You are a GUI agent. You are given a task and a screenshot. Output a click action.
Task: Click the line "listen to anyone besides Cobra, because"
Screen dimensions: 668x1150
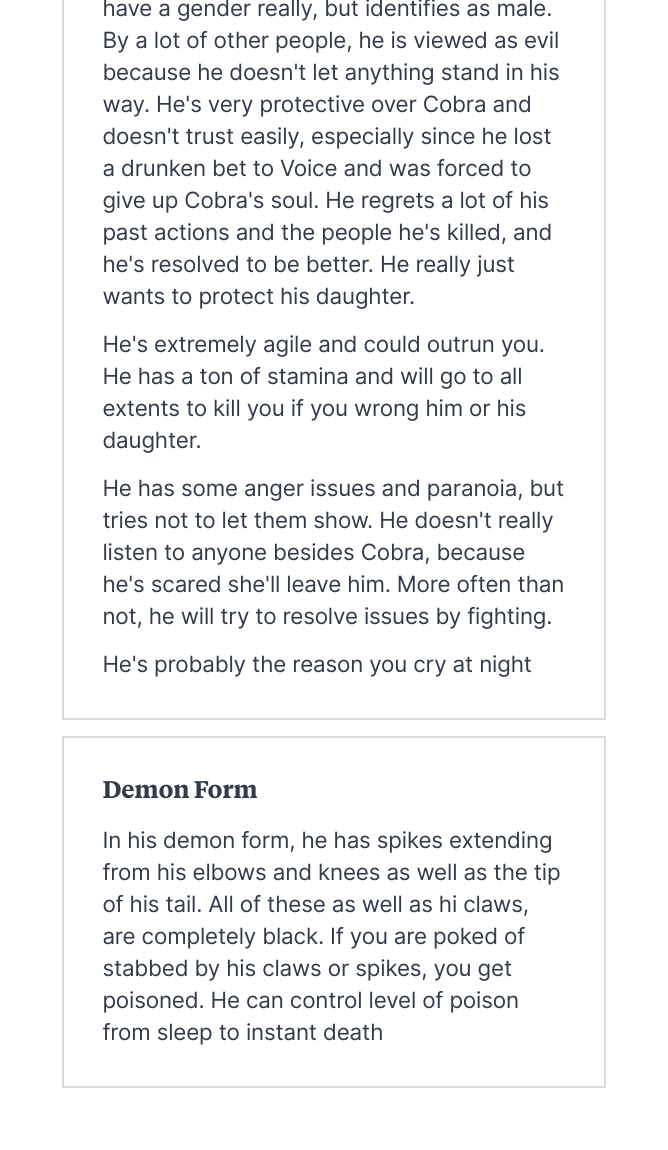314,553
